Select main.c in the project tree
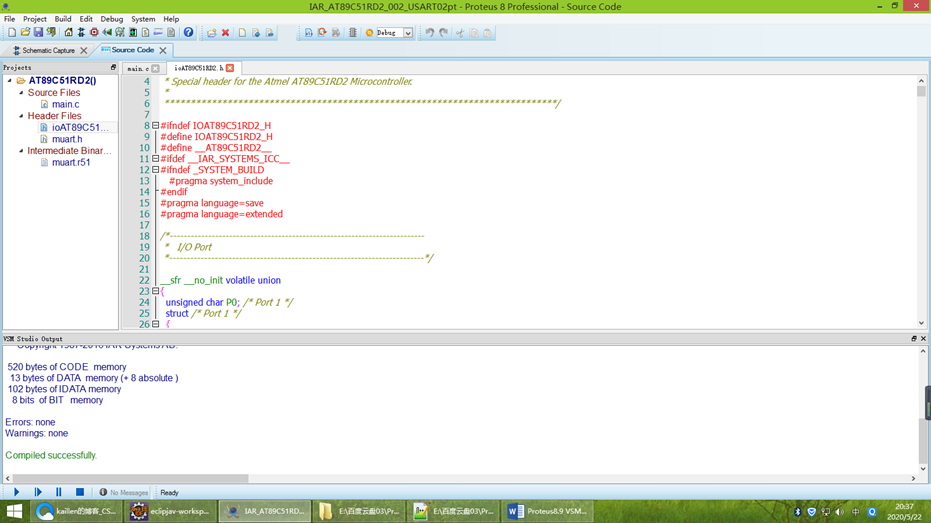931x523 pixels. click(65, 104)
